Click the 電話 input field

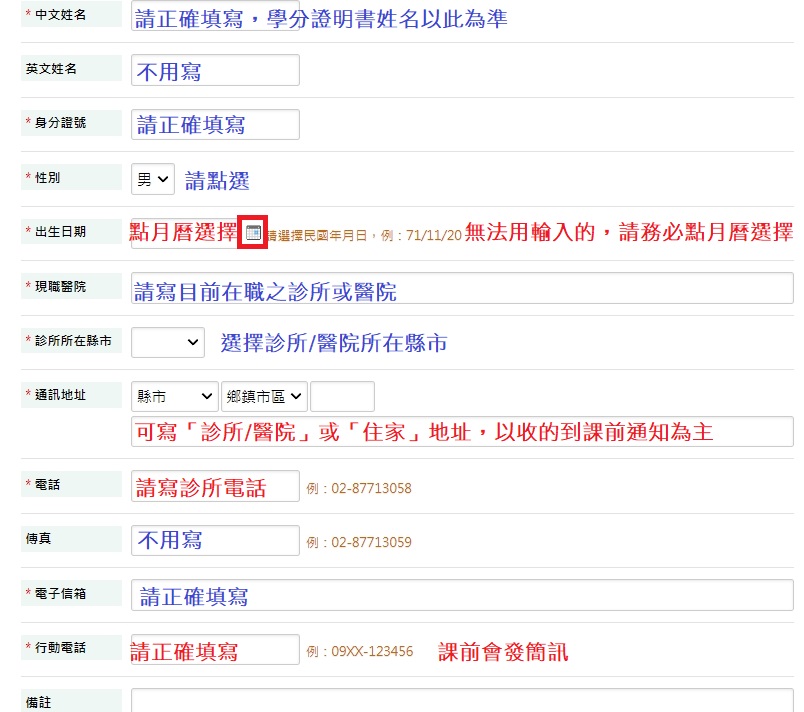215,486
